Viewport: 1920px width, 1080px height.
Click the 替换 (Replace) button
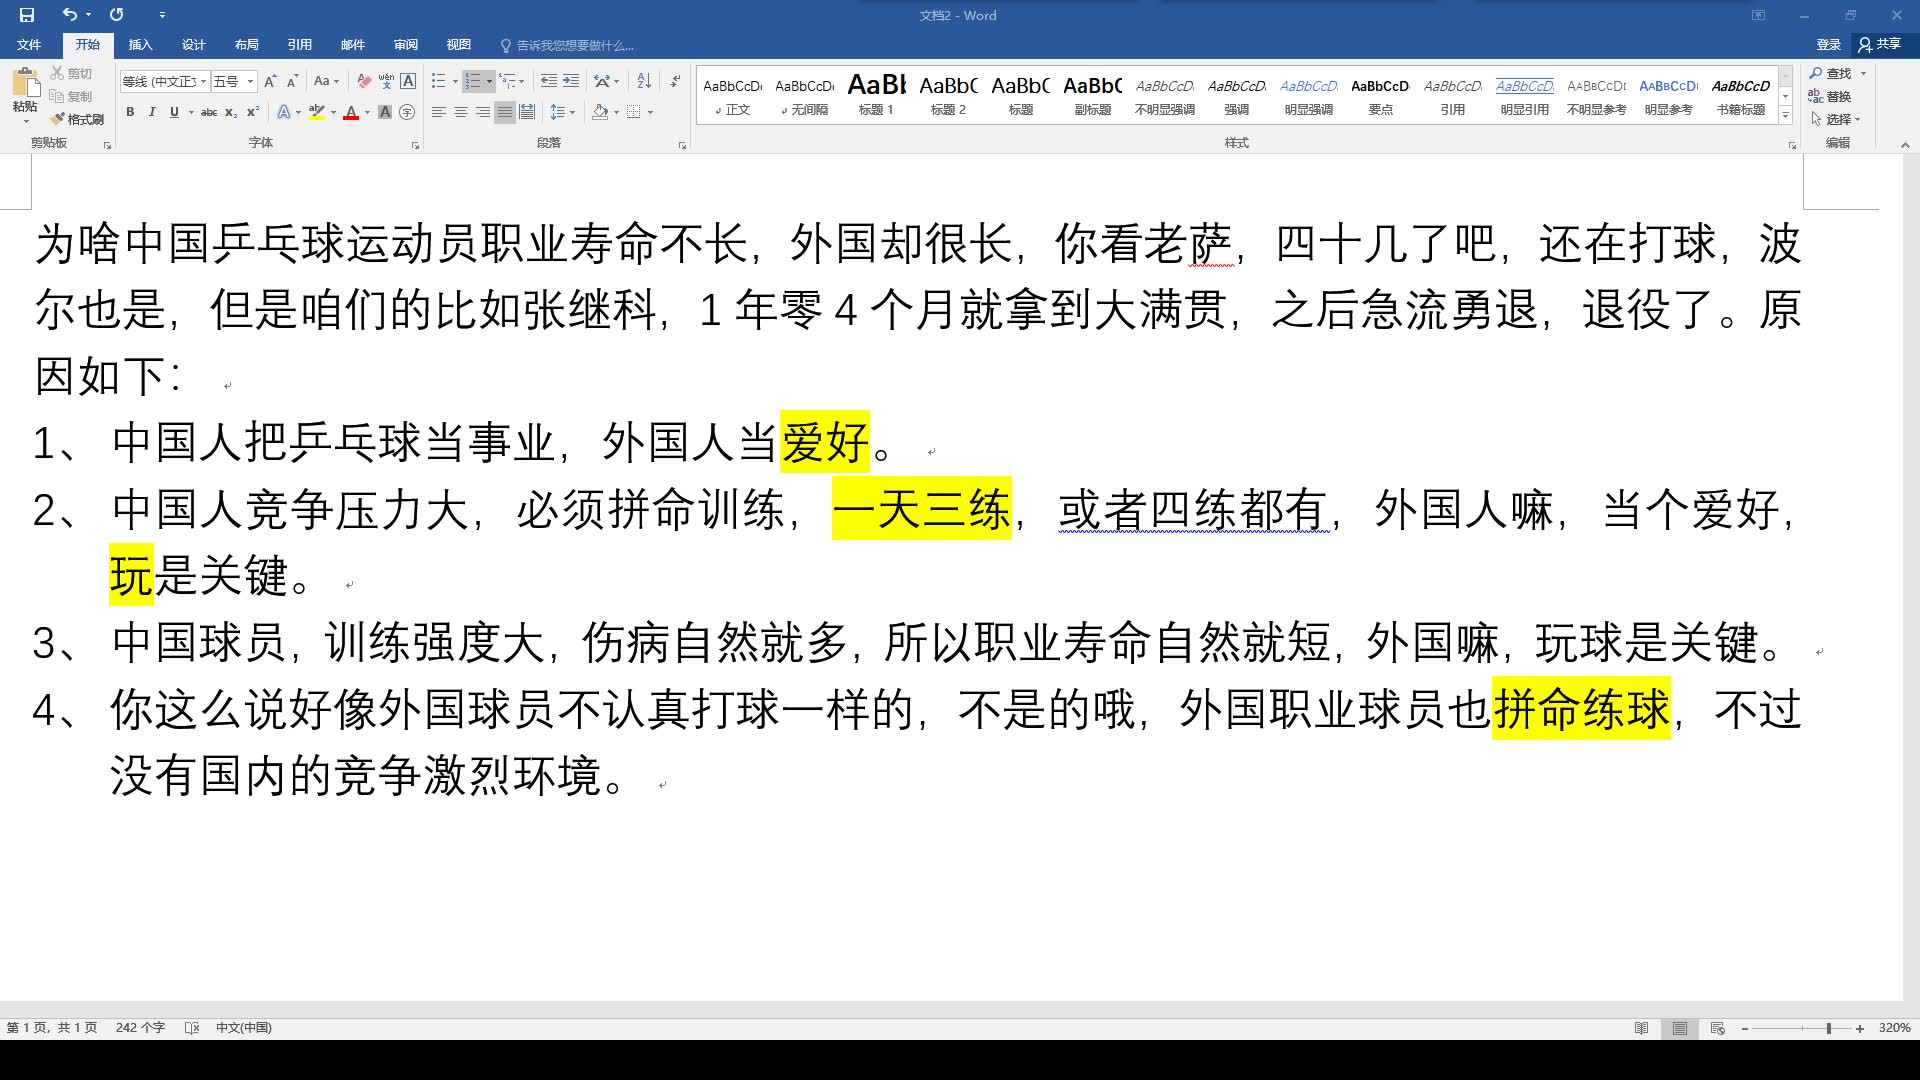pyautogui.click(x=1830, y=96)
